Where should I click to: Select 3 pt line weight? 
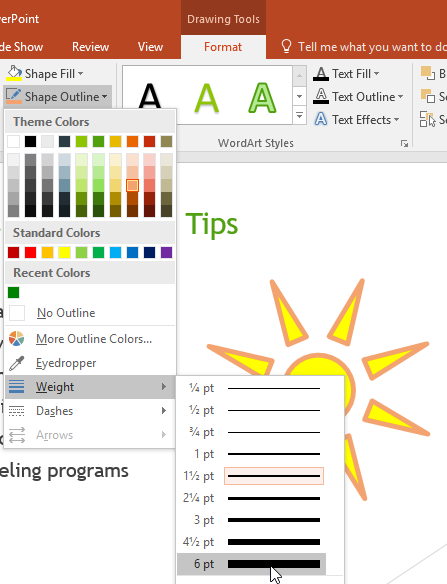tap(251, 520)
